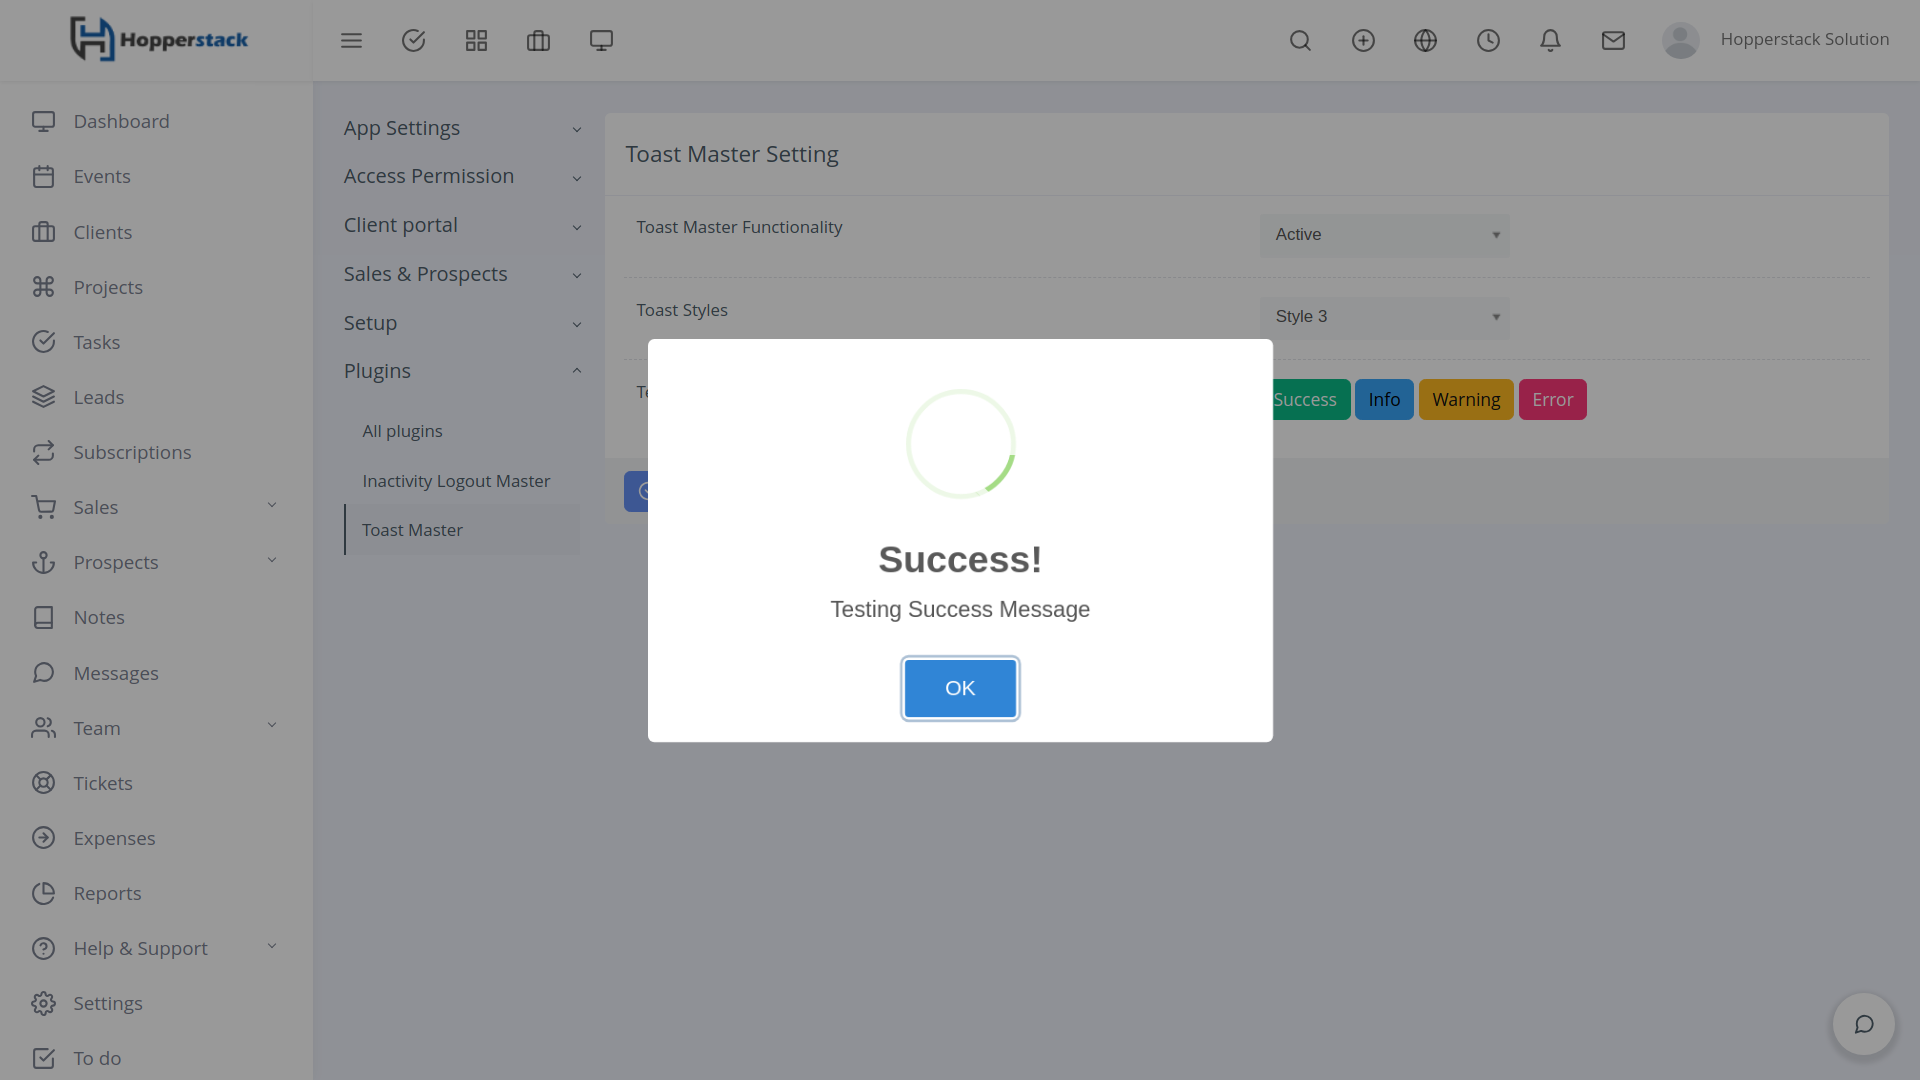Open the language globe icon
1920x1080 pixels.
coord(1425,41)
